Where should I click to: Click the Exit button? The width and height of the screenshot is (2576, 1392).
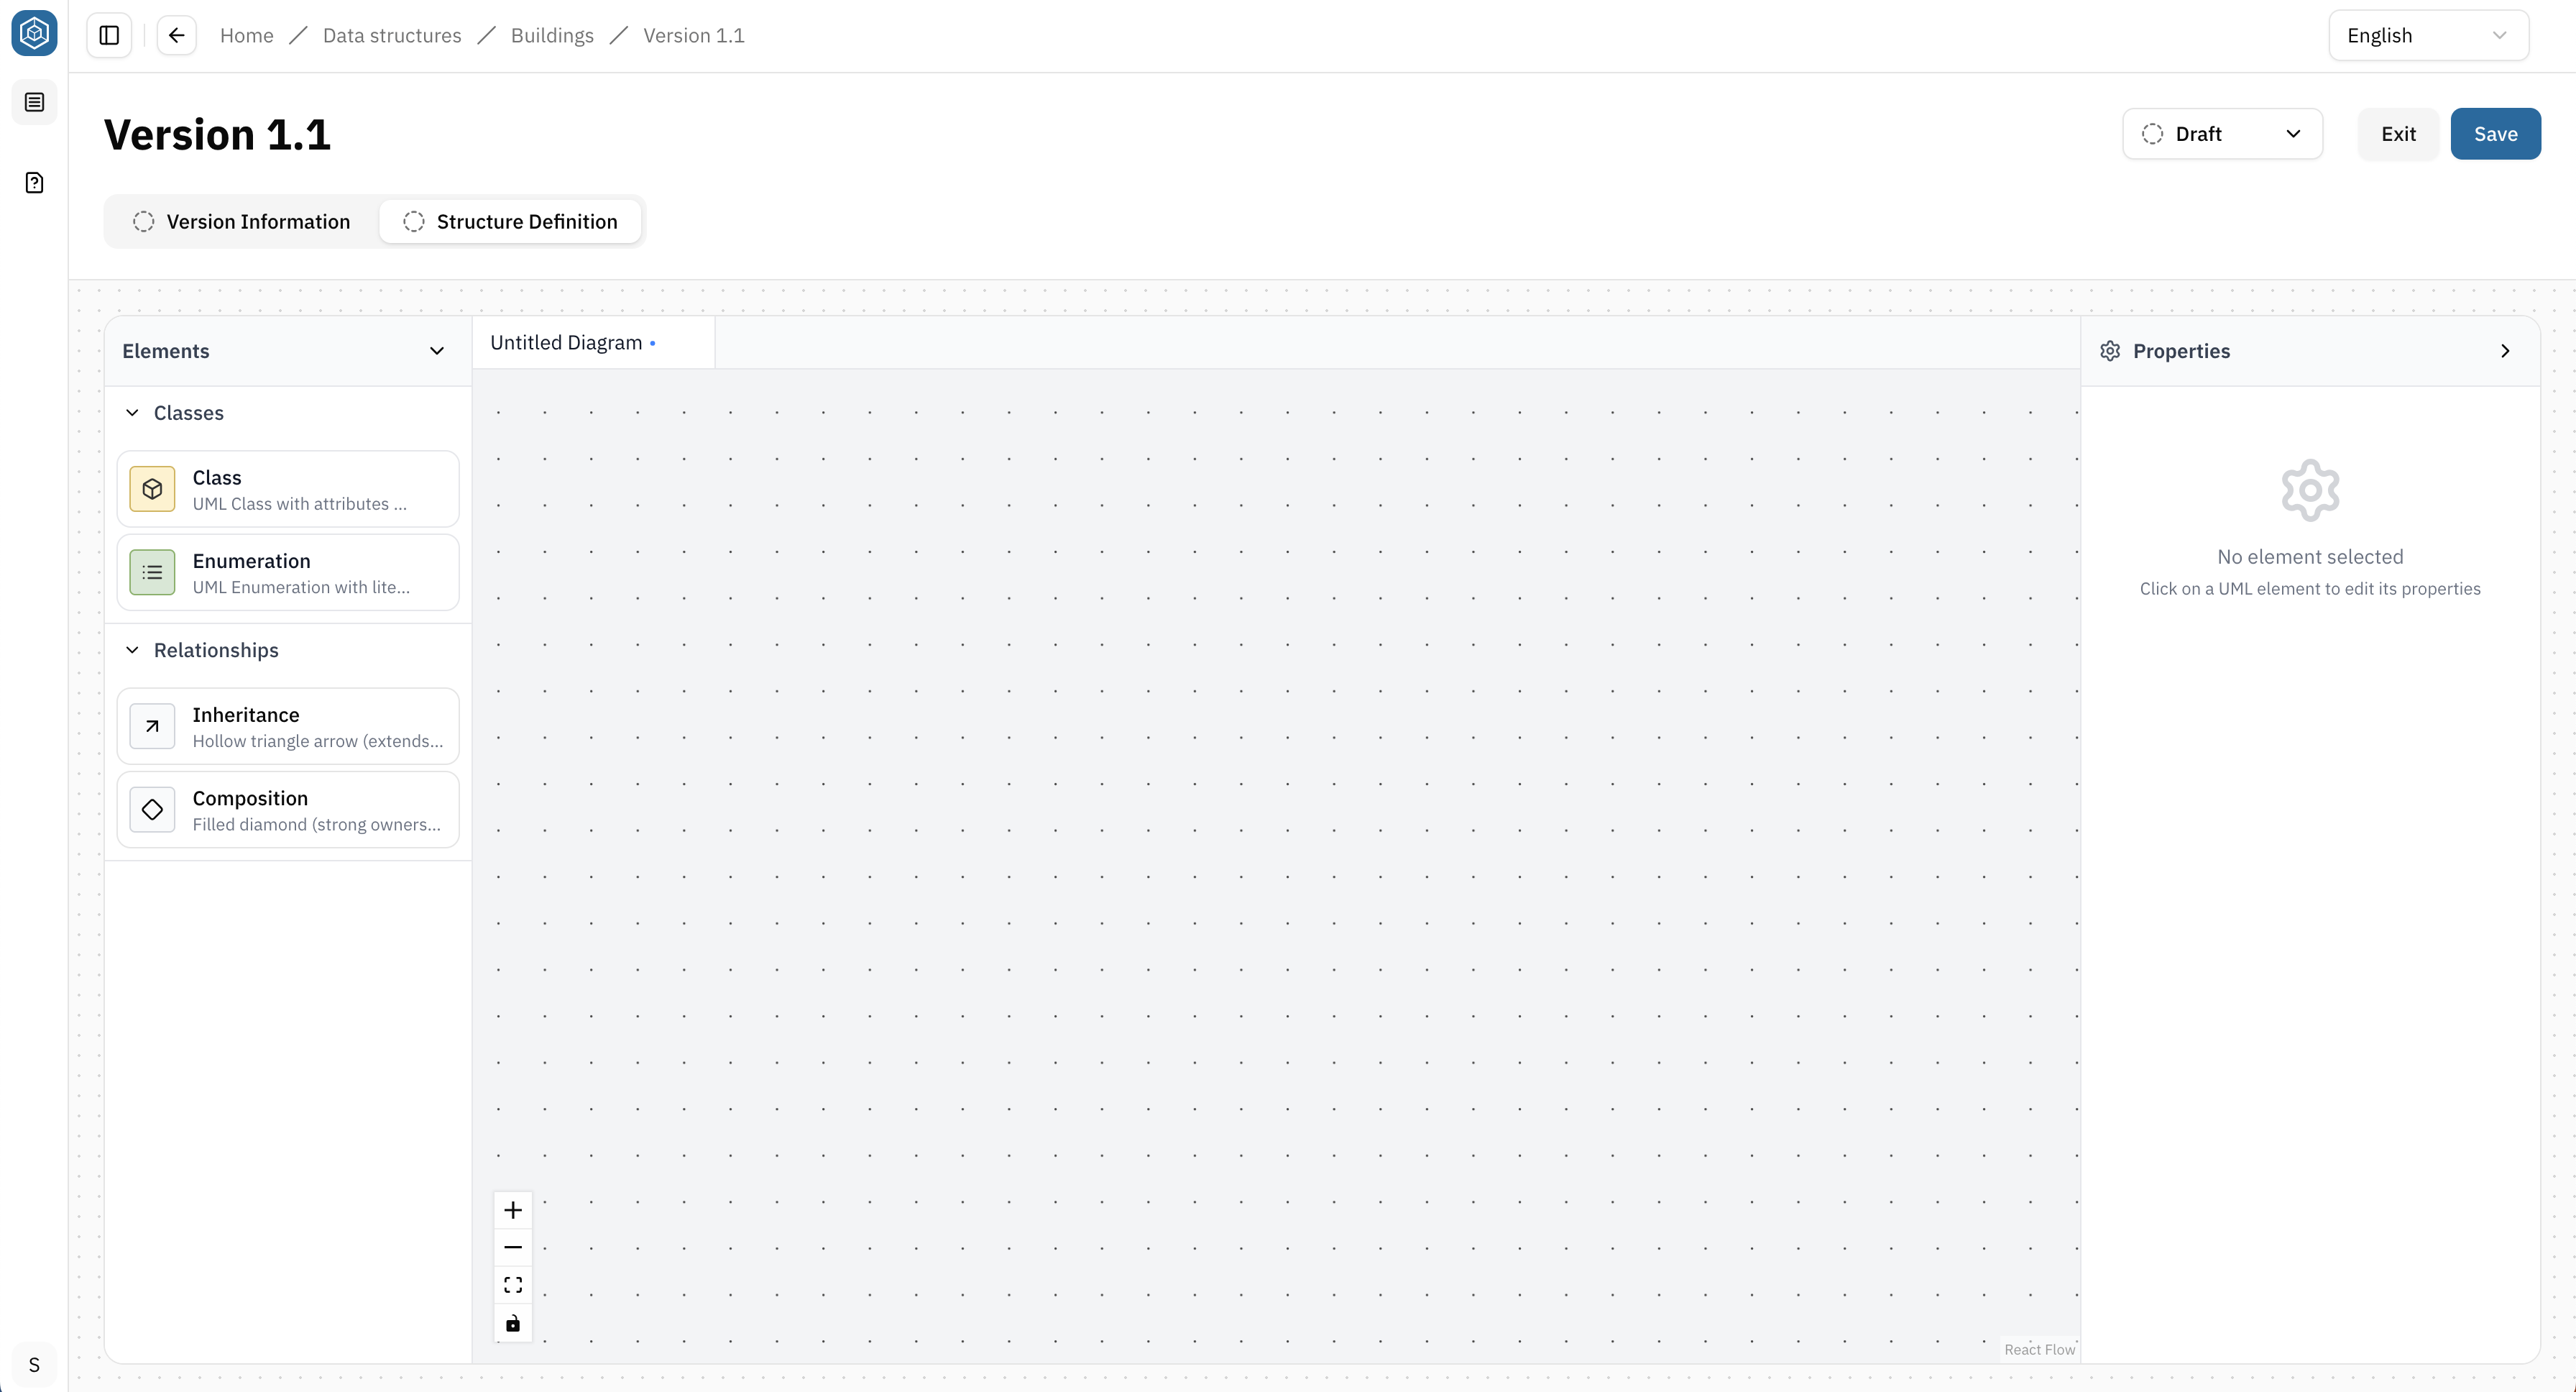tap(2398, 134)
